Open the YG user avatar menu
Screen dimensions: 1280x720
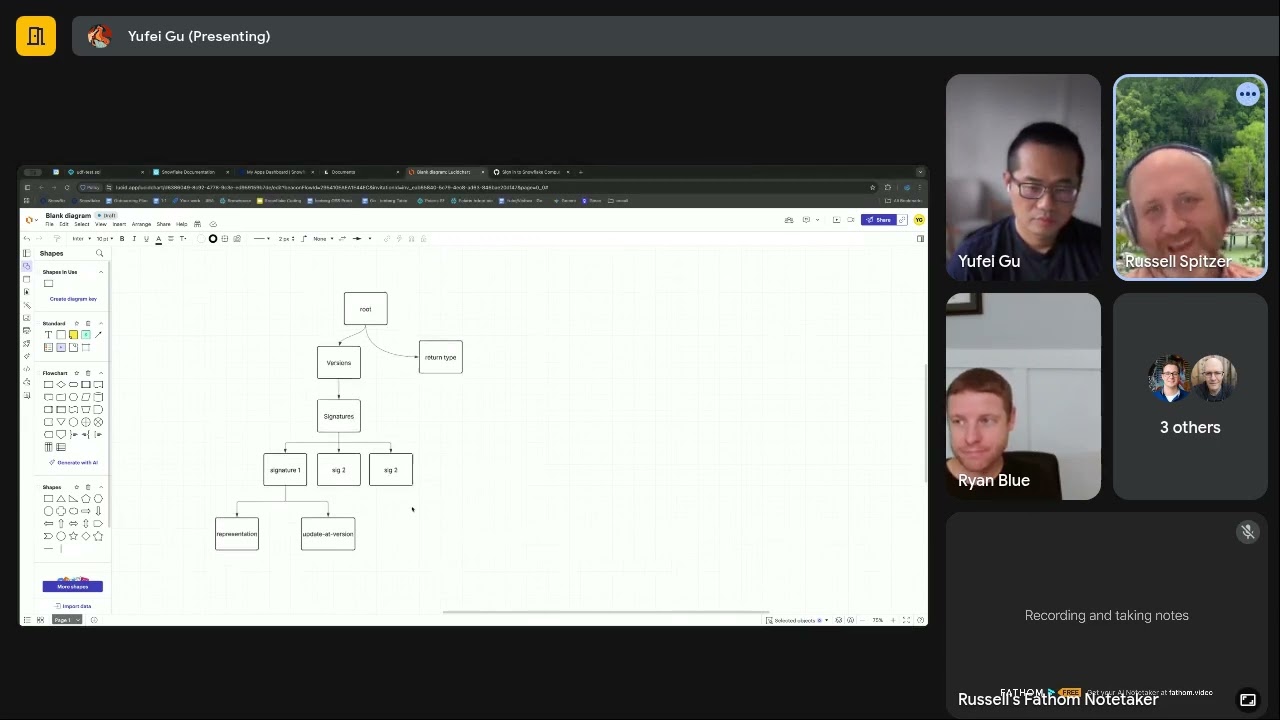[918, 220]
